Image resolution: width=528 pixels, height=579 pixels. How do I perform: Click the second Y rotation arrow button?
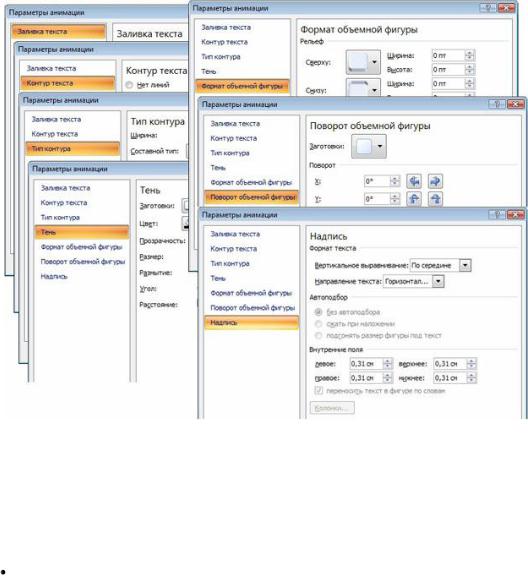click(x=435, y=199)
